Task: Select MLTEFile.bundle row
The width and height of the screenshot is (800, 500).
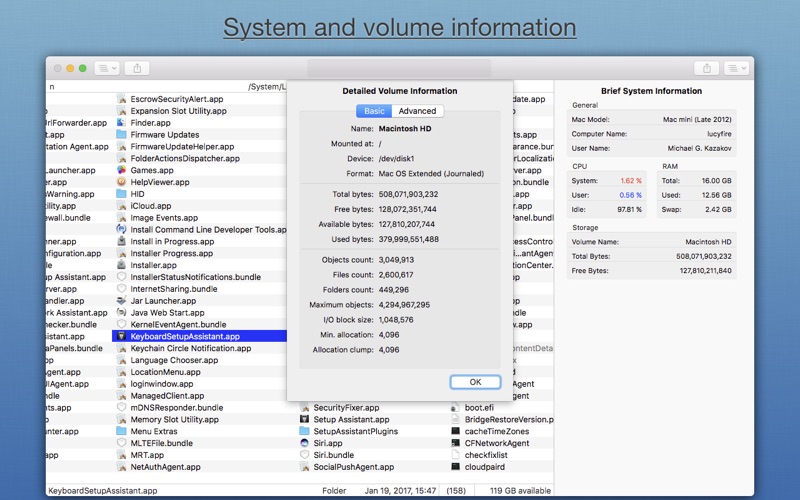Action: (x=204, y=443)
